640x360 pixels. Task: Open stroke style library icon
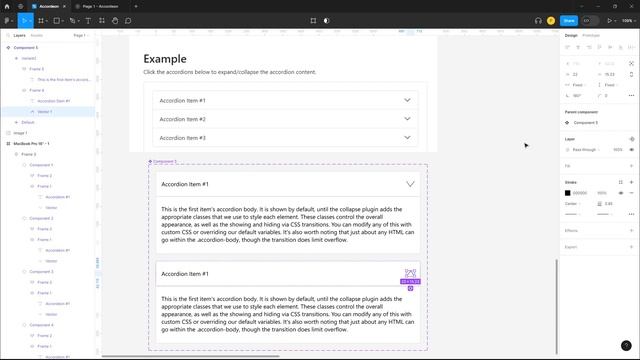[620, 182]
